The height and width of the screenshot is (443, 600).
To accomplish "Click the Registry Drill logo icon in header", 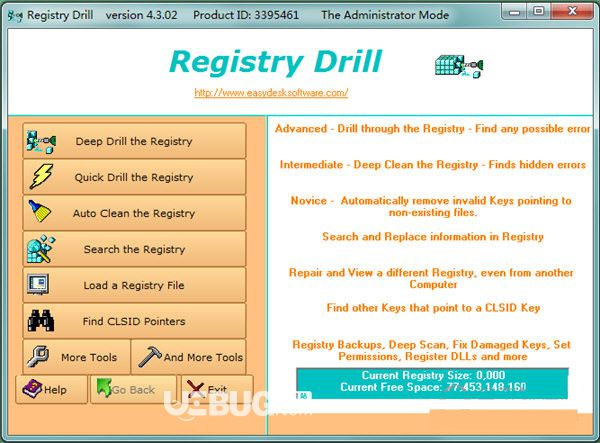I will click(x=459, y=67).
